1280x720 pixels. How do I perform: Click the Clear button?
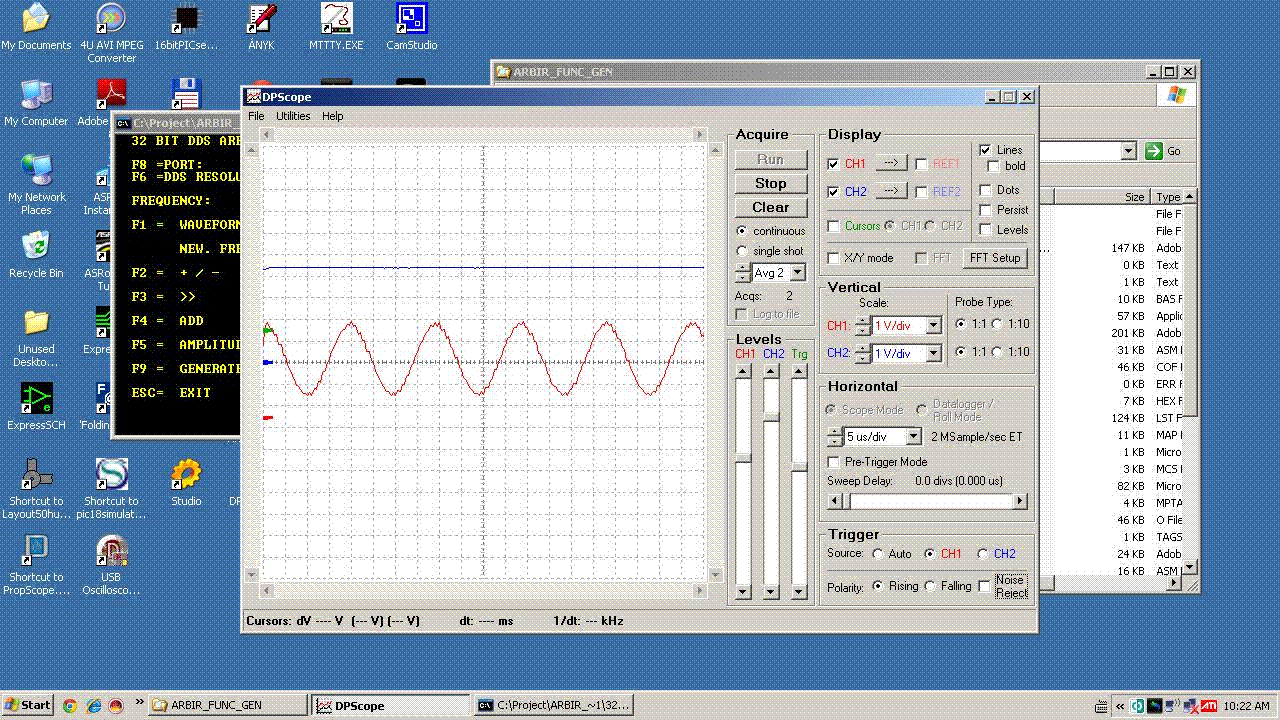[770, 207]
